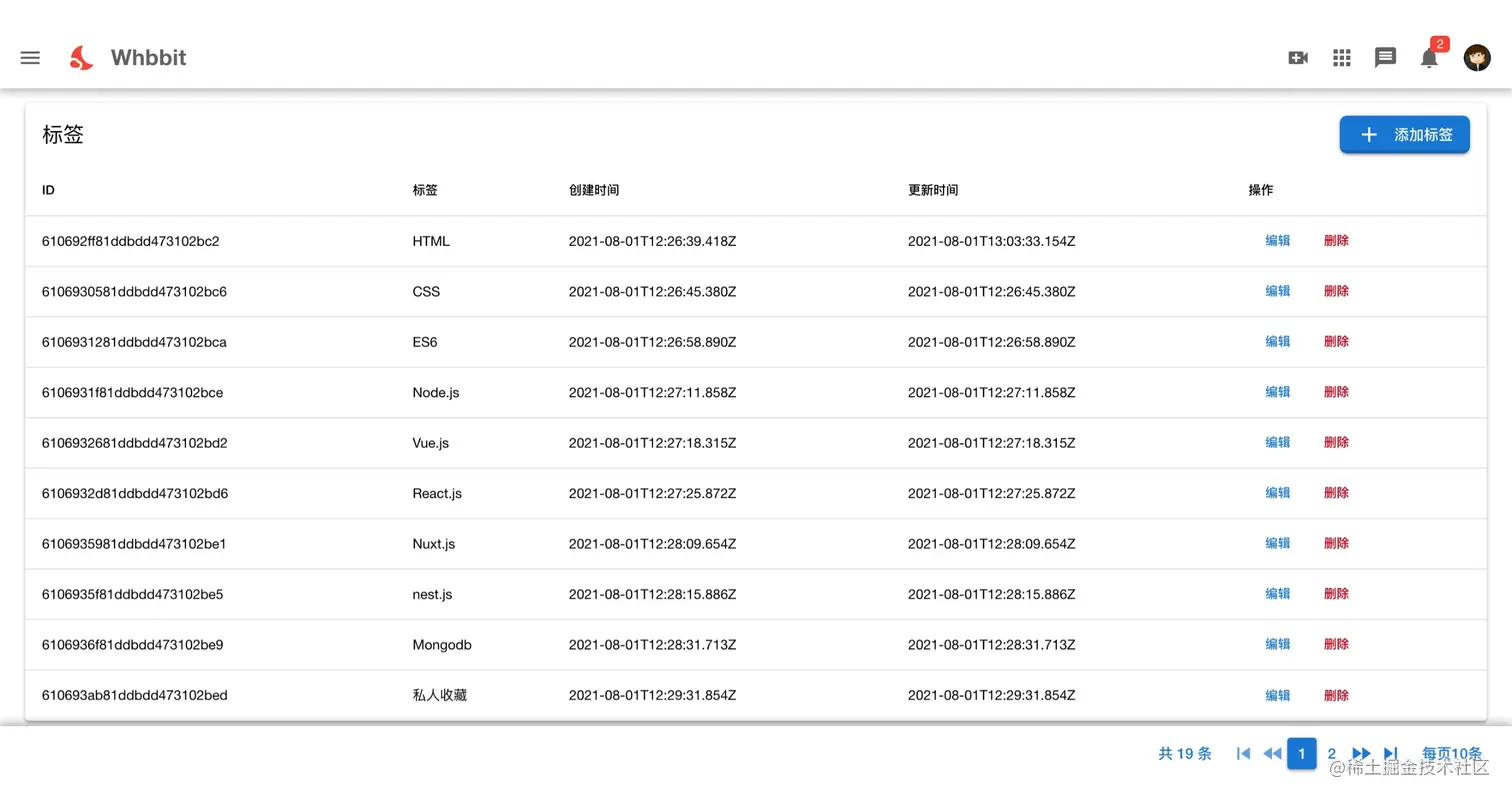Select the Mongodb table row

click(x=600, y=644)
